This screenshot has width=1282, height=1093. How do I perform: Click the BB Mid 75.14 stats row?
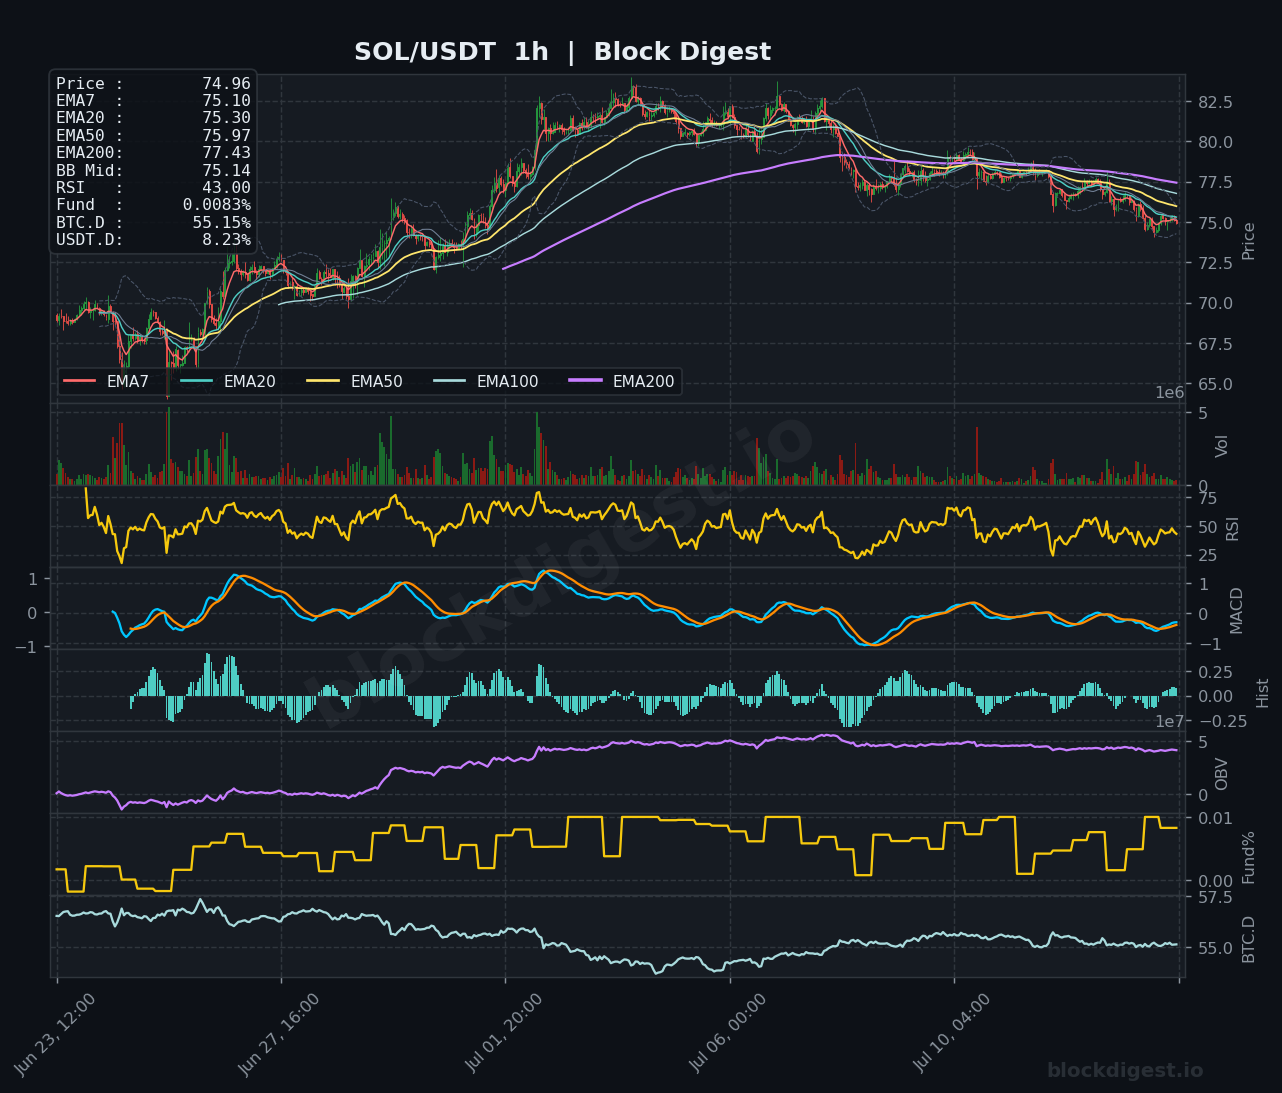tap(153, 171)
